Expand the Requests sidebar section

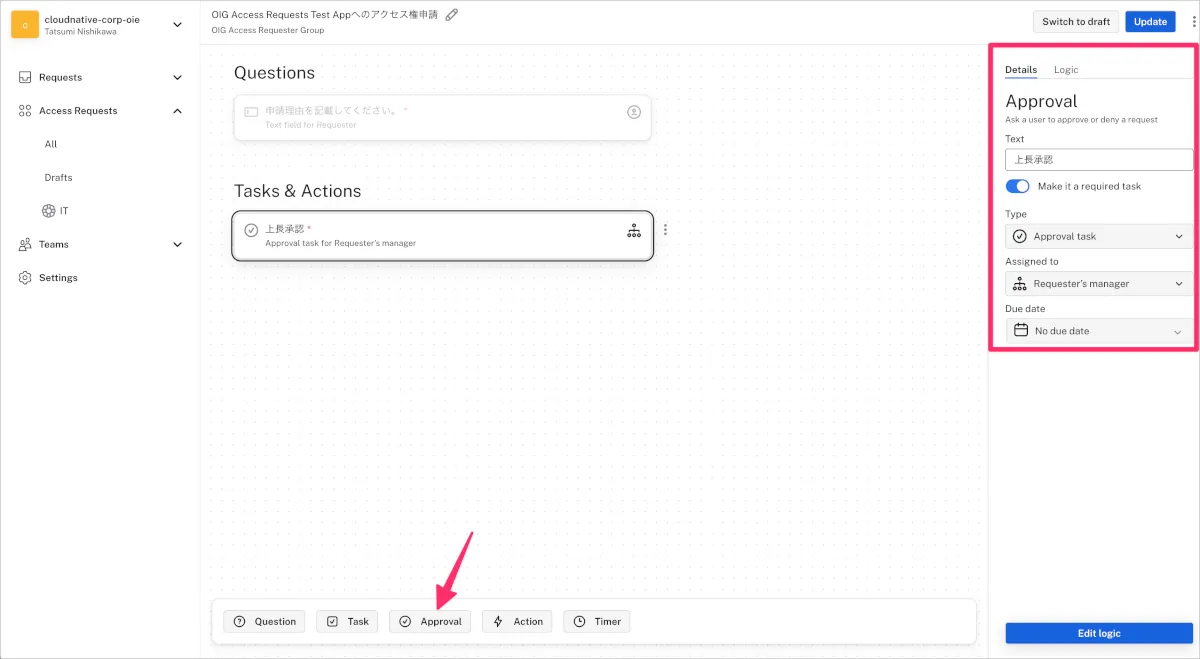coord(177,78)
